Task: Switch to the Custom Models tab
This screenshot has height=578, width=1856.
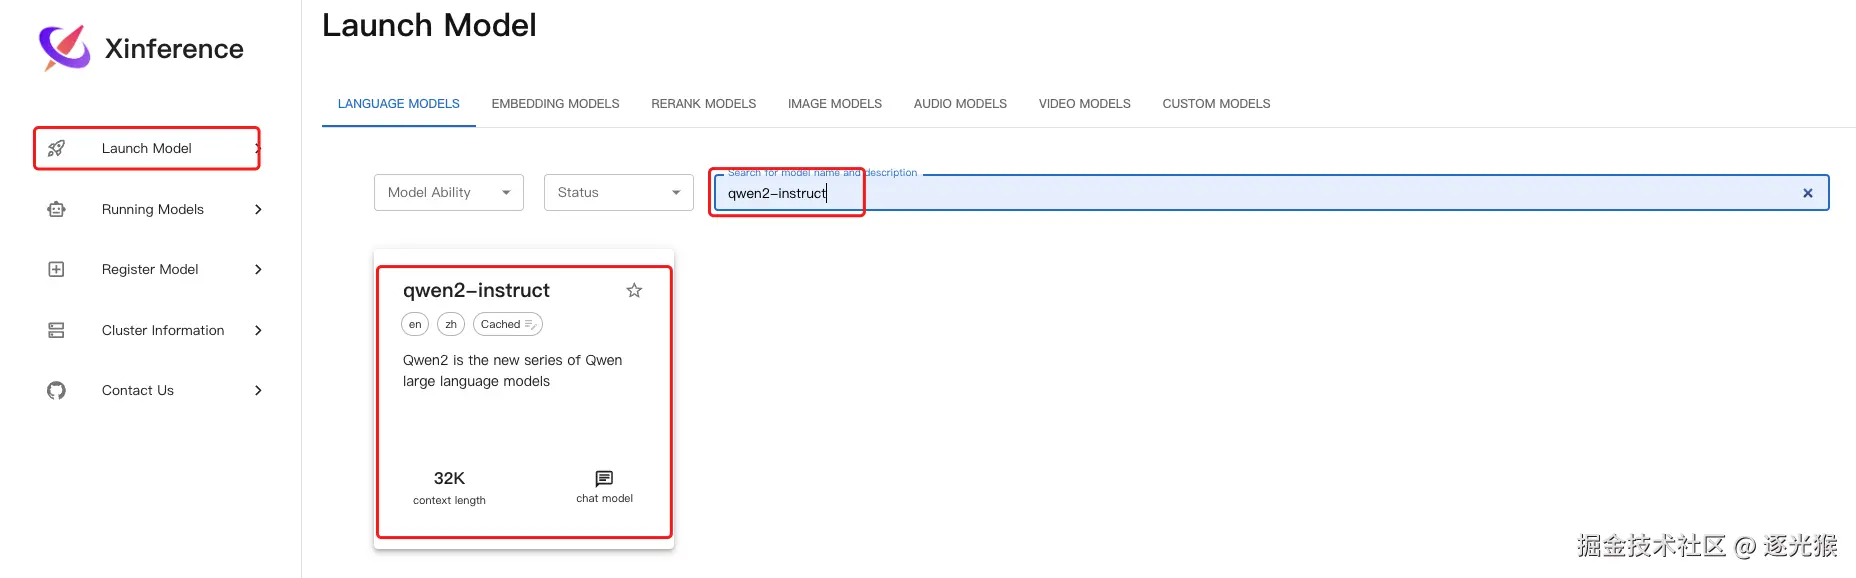Action: tap(1216, 104)
